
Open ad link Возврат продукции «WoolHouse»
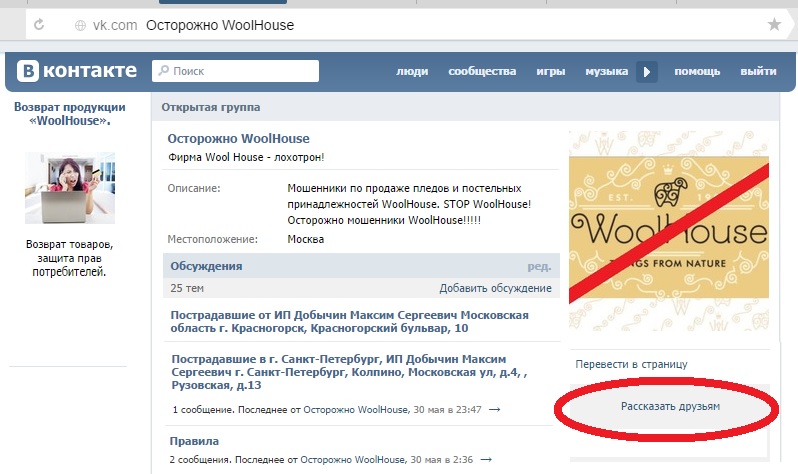click(70, 114)
